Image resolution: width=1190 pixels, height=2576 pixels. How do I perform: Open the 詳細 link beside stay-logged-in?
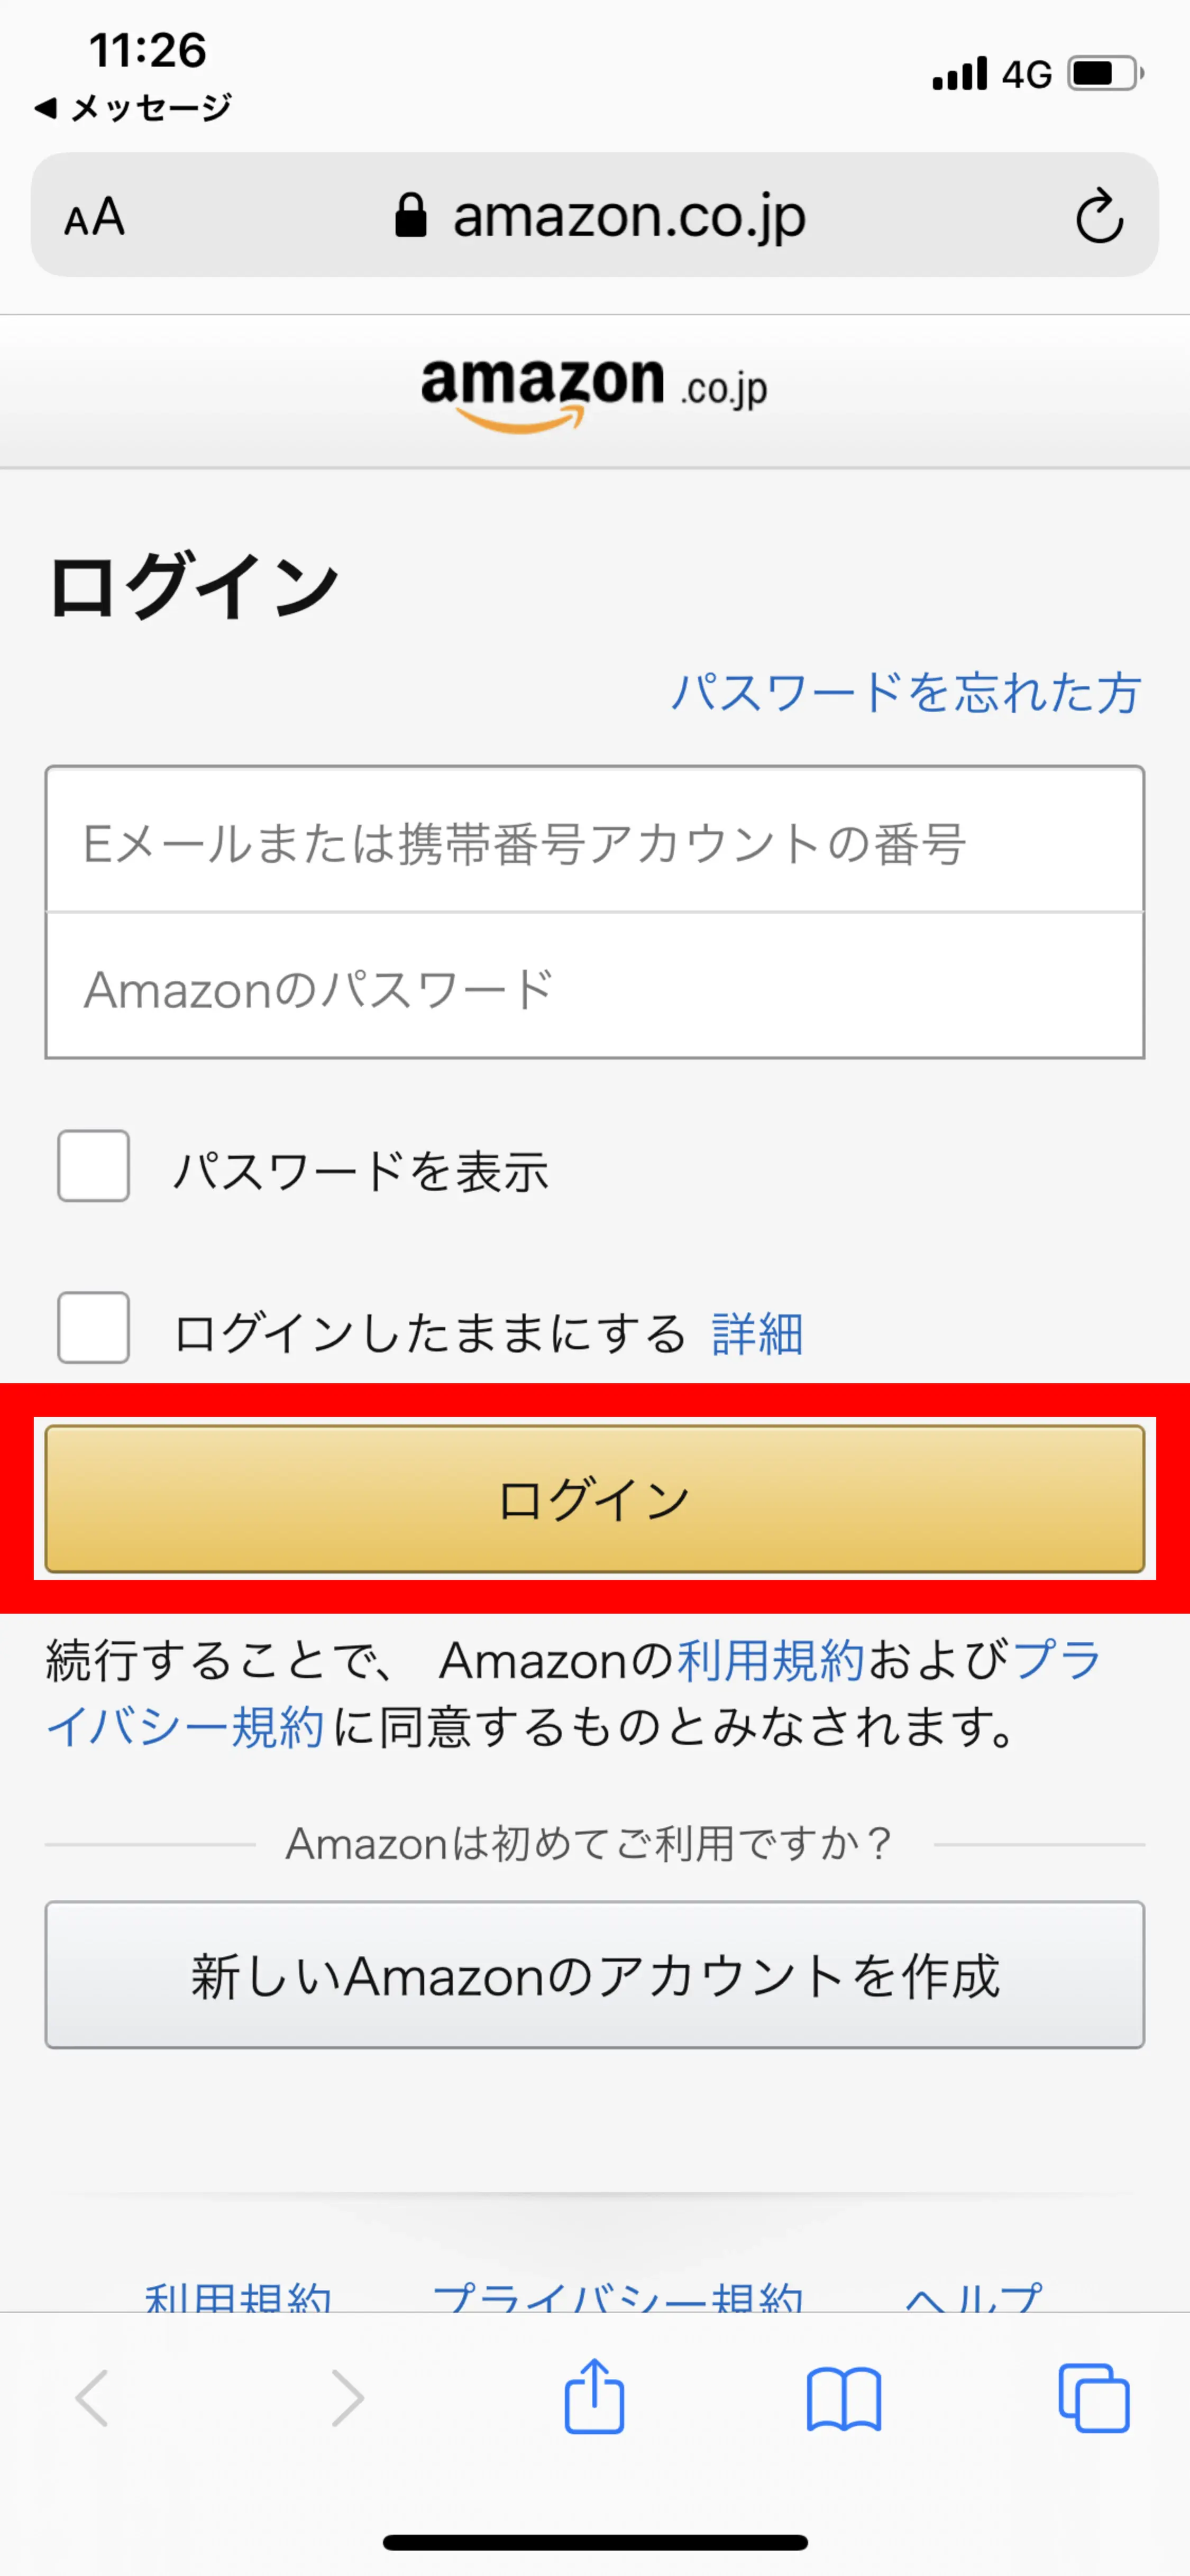[757, 1333]
